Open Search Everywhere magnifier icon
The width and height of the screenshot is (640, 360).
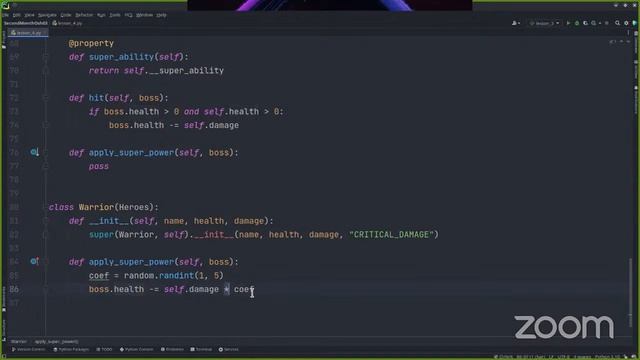[x=618, y=23]
